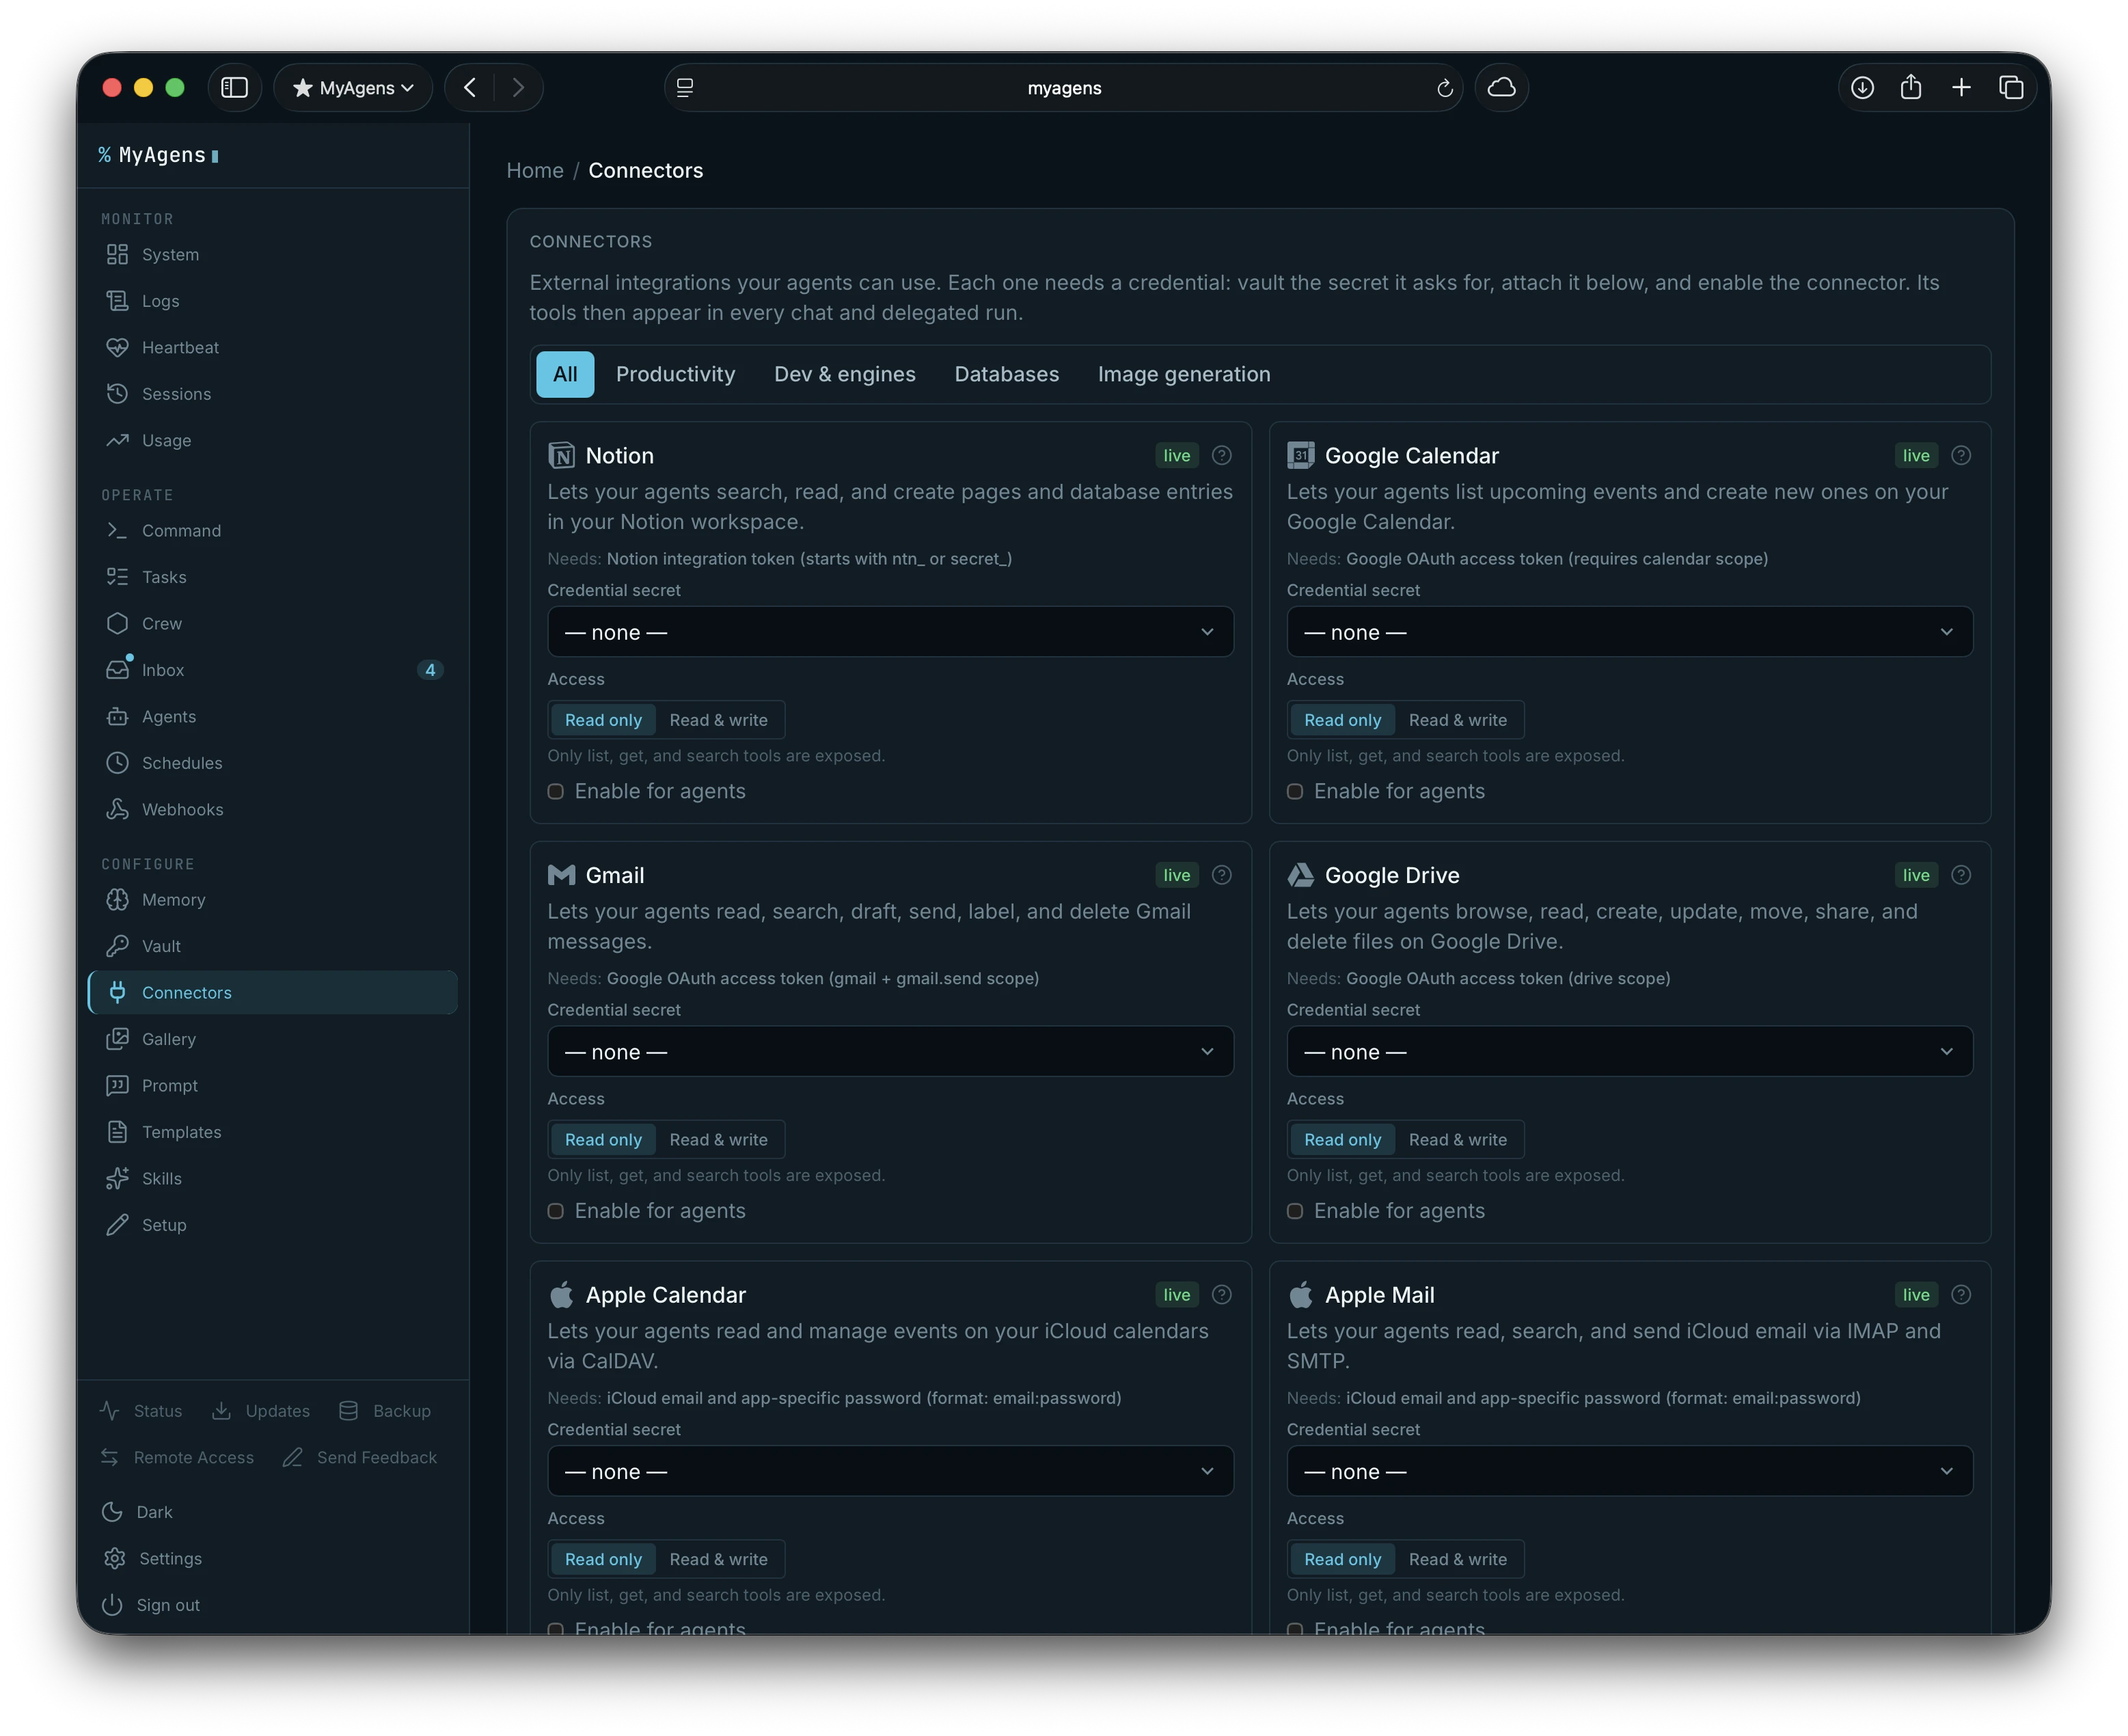Toggle the Dark theme switch
Image resolution: width=2128 pixels, height=1736 pixels.
click(x=137, y=1512)
